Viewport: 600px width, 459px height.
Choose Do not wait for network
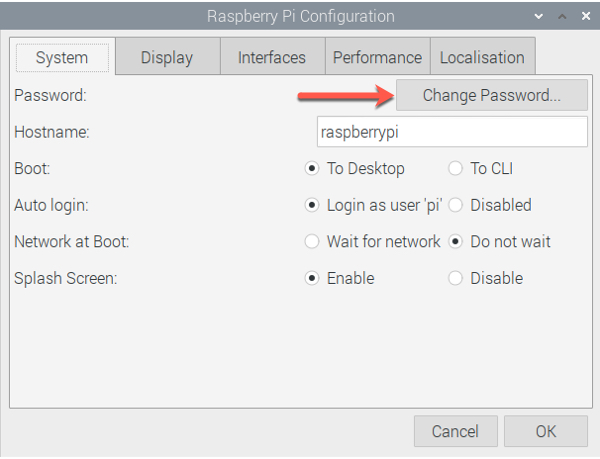[456, 241]
